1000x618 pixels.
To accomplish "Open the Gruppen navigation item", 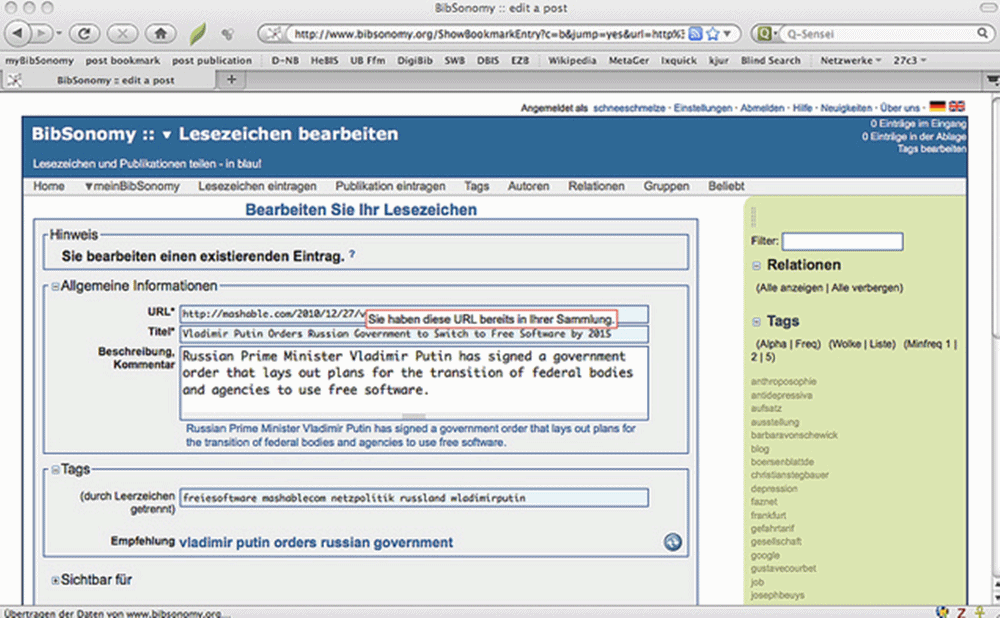I will pyautogui.click(x=666, y=186).
